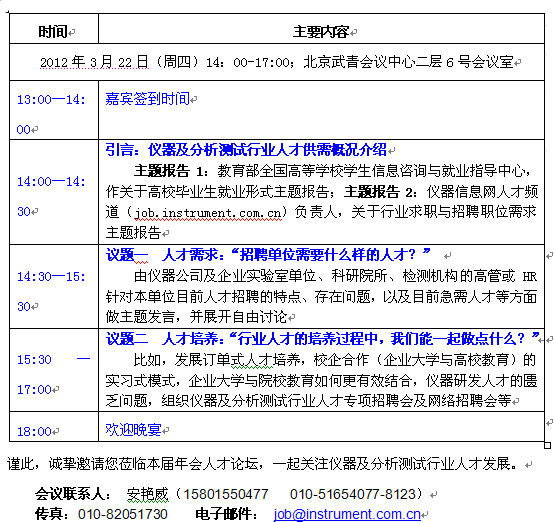Screen dimensions: 554x522
Task: Click the 14:30—15:30 time cell
Action: coord(54,286)
